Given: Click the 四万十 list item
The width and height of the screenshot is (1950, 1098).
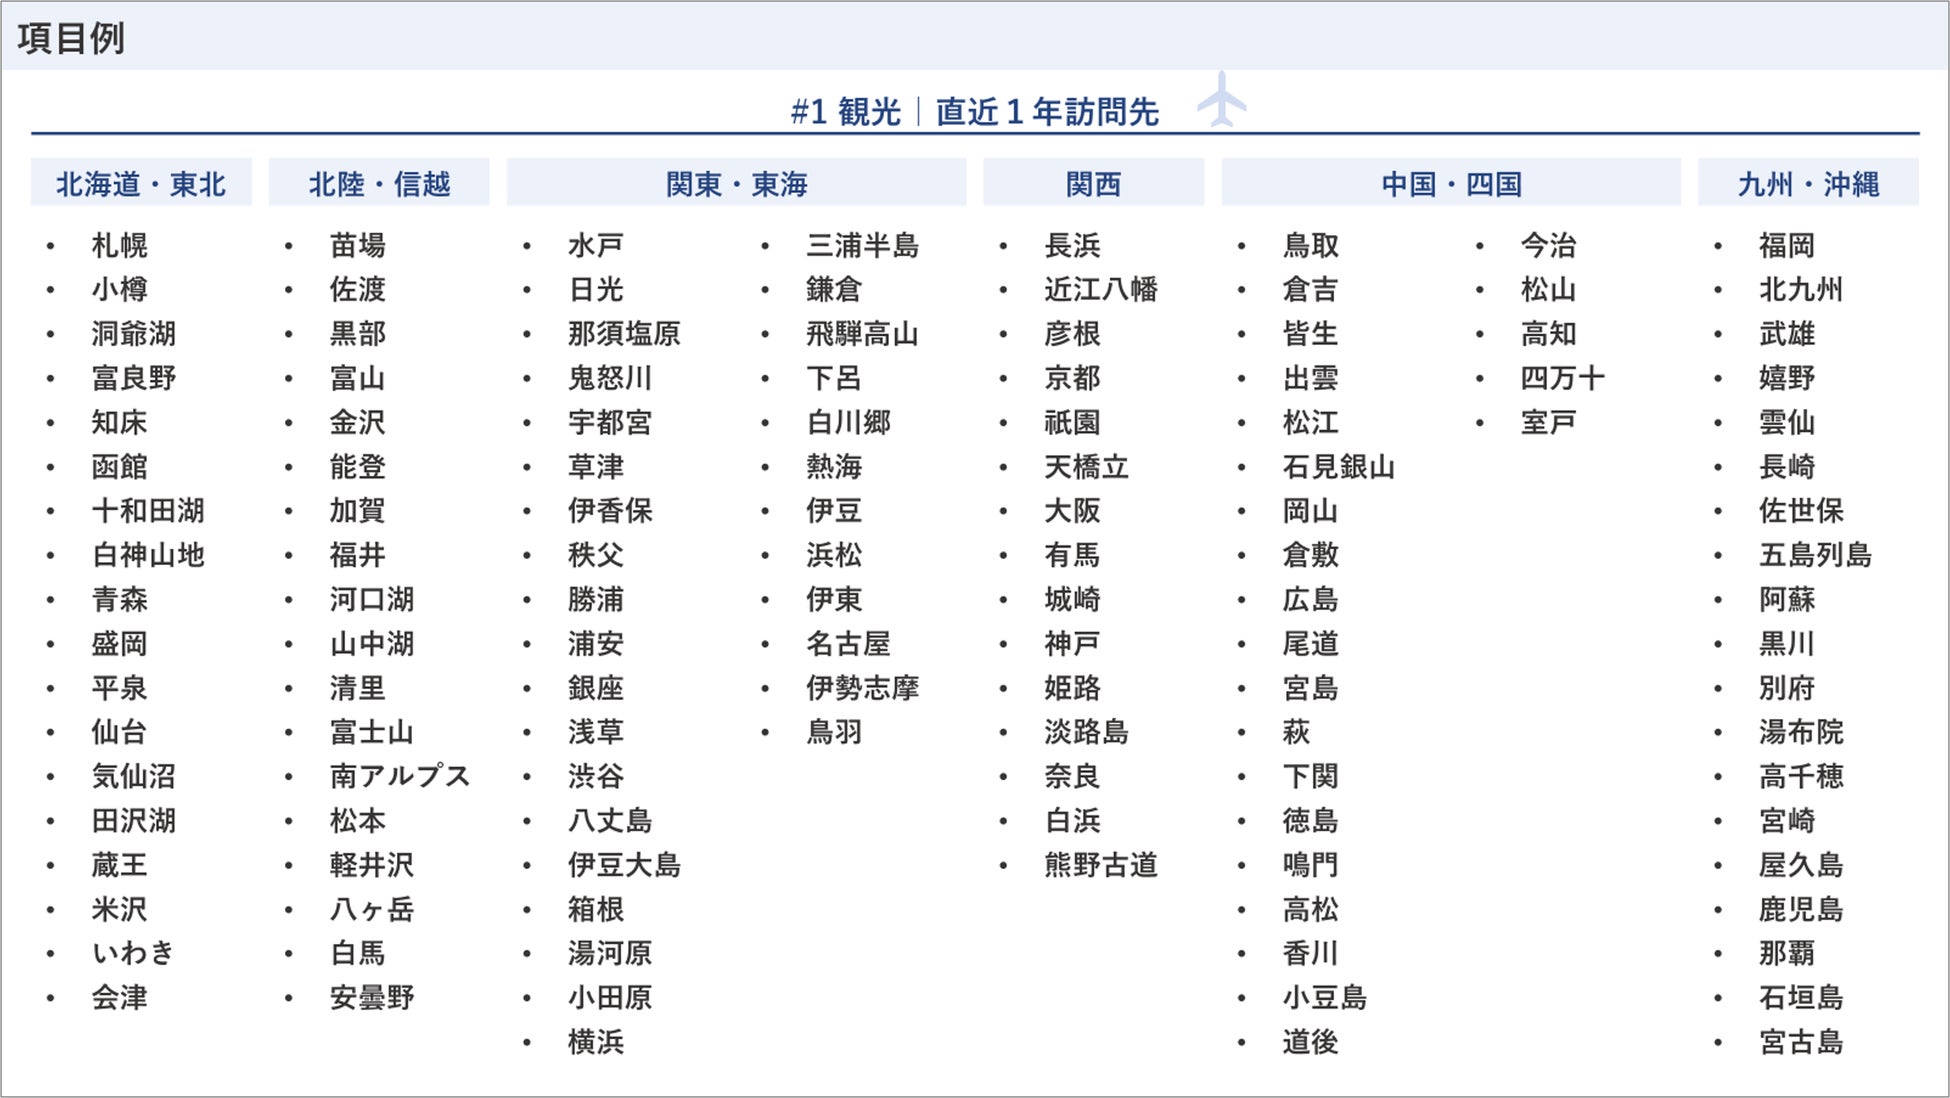Looking at the screenshot, I should point(1562,378).
